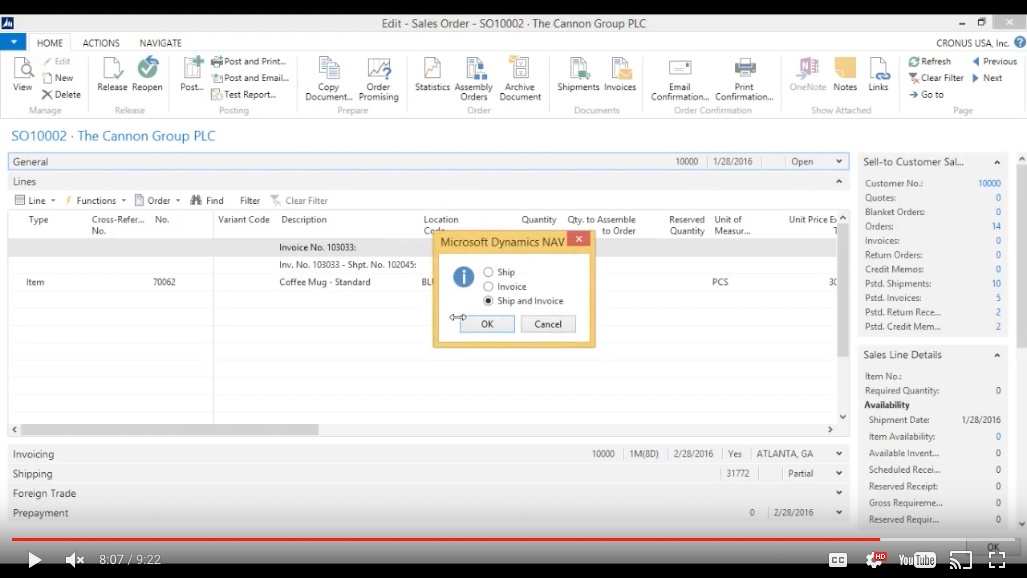This screenshot has width=1027, height=578.
Task: Click Print Confirmation
Action: tap(744, 79)
